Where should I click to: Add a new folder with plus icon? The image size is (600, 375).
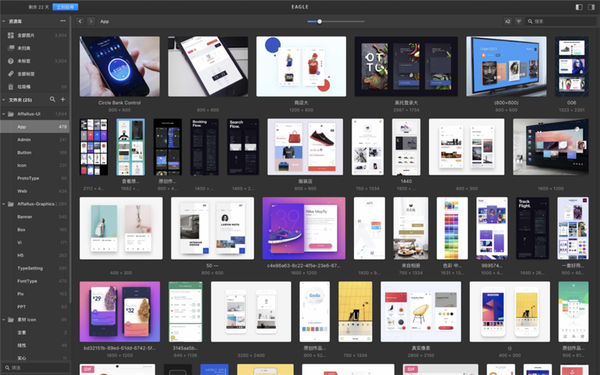(x=63, y=99)
